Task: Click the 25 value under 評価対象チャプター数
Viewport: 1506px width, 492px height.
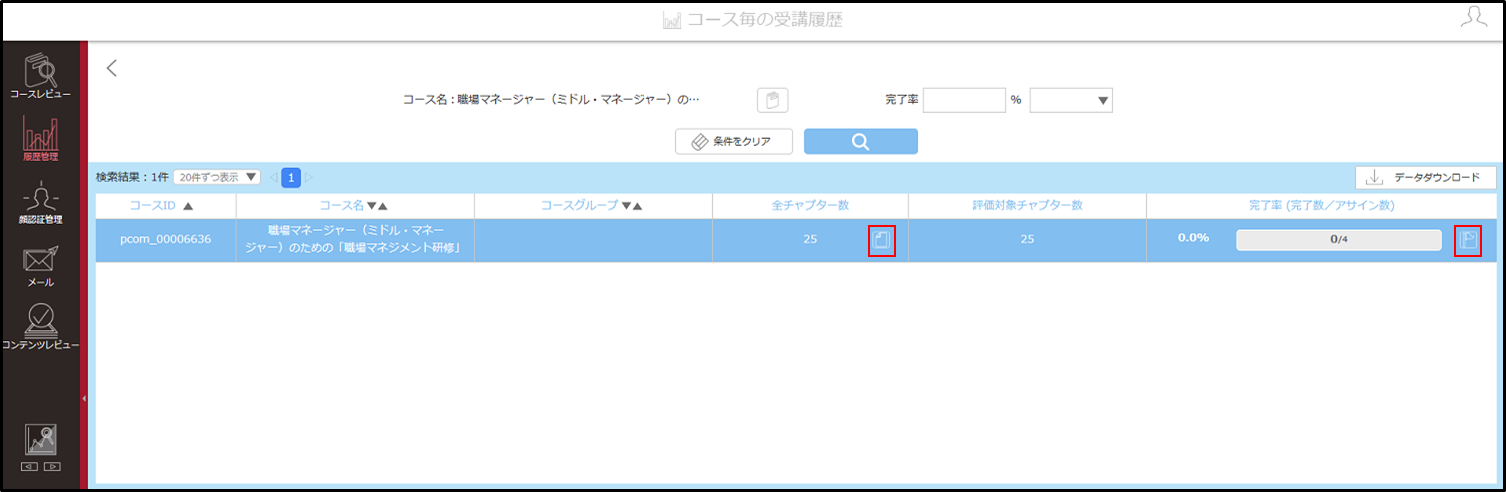Action: 1027,240
